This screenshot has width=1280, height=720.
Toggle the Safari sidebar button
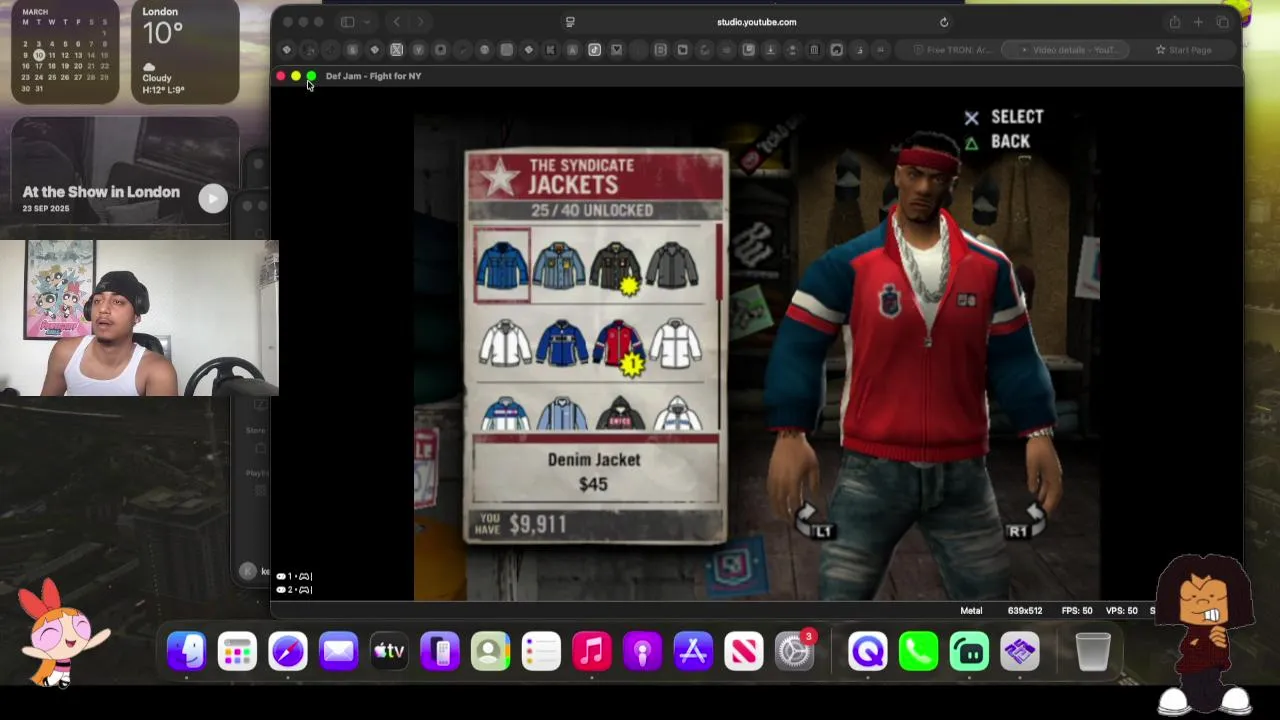coord(347,22)
